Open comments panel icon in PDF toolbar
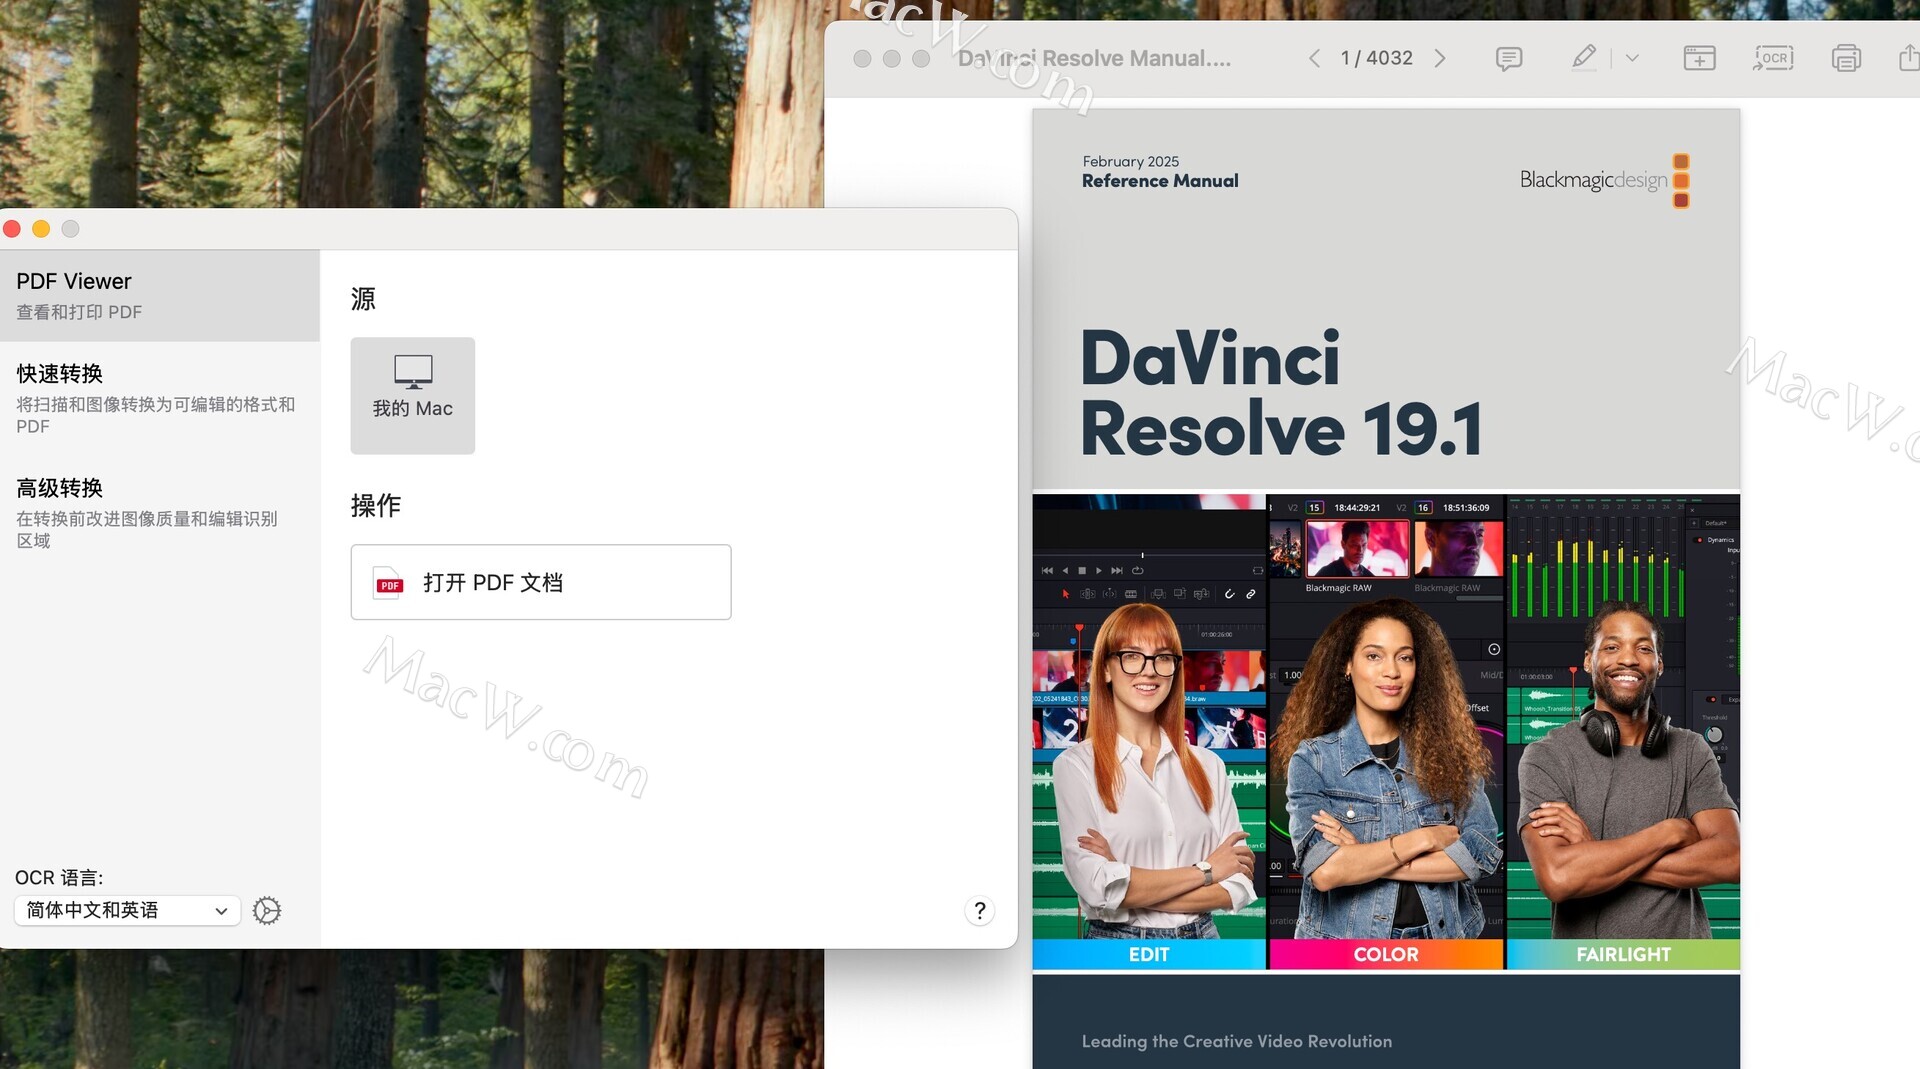The width and height of the screenshot is (1920, 1069). coord(1509,58)
